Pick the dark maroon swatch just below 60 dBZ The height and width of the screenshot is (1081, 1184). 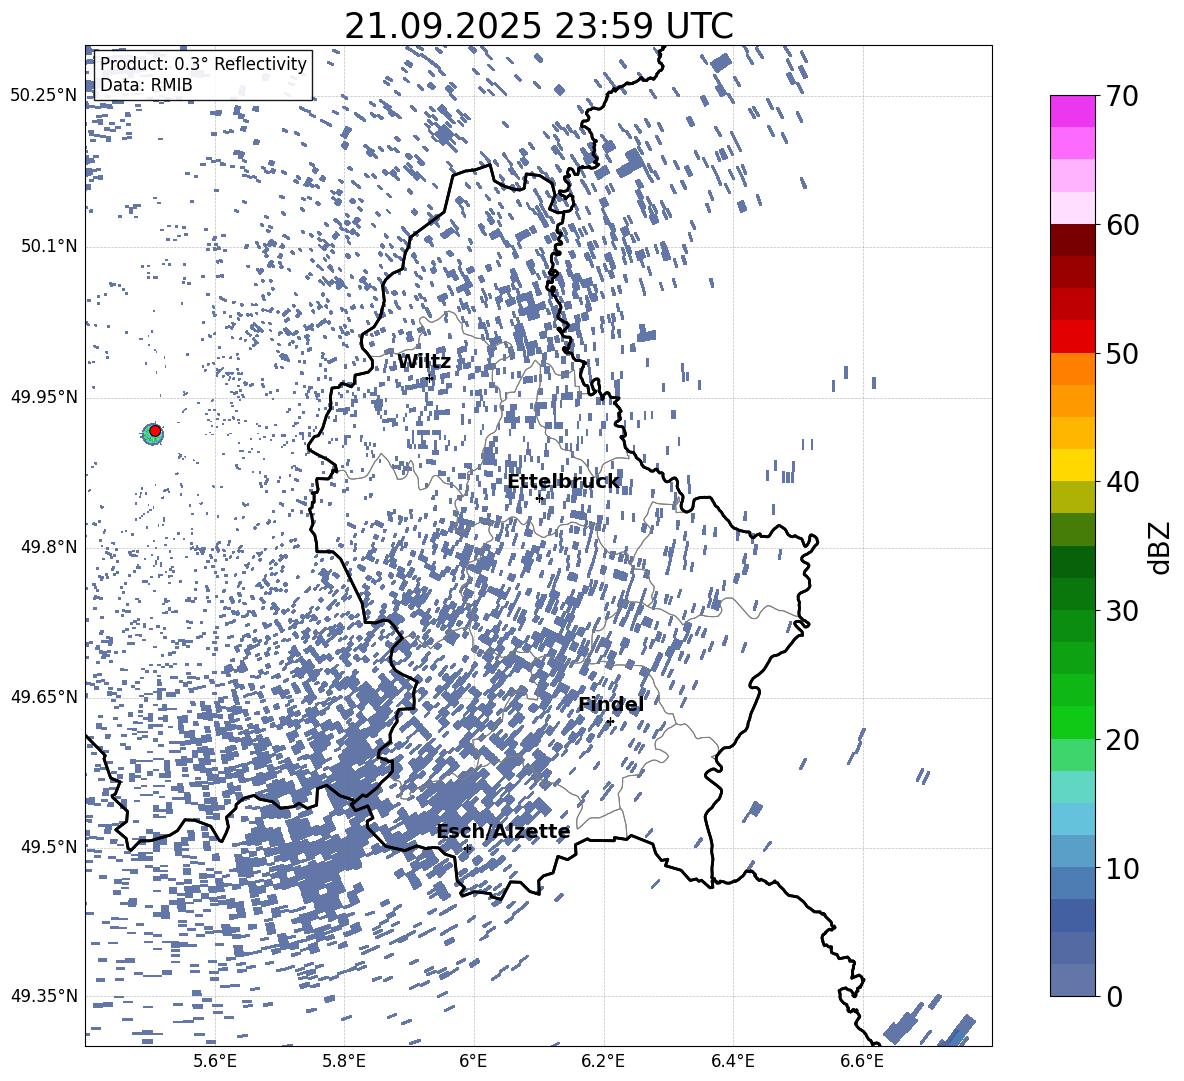coord(1072,240)
